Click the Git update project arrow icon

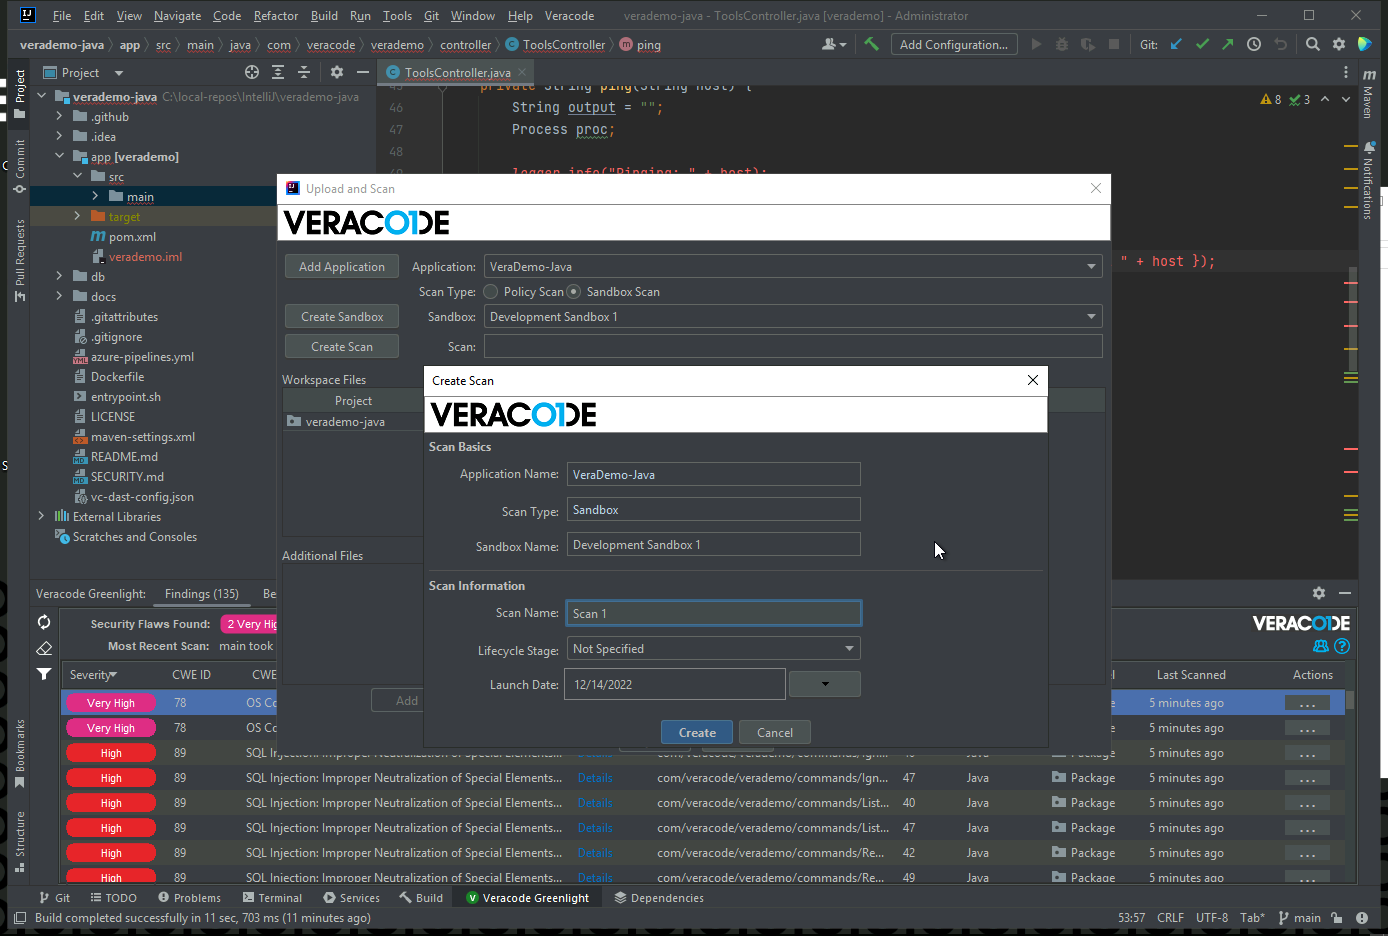(x=1177, y=44)
